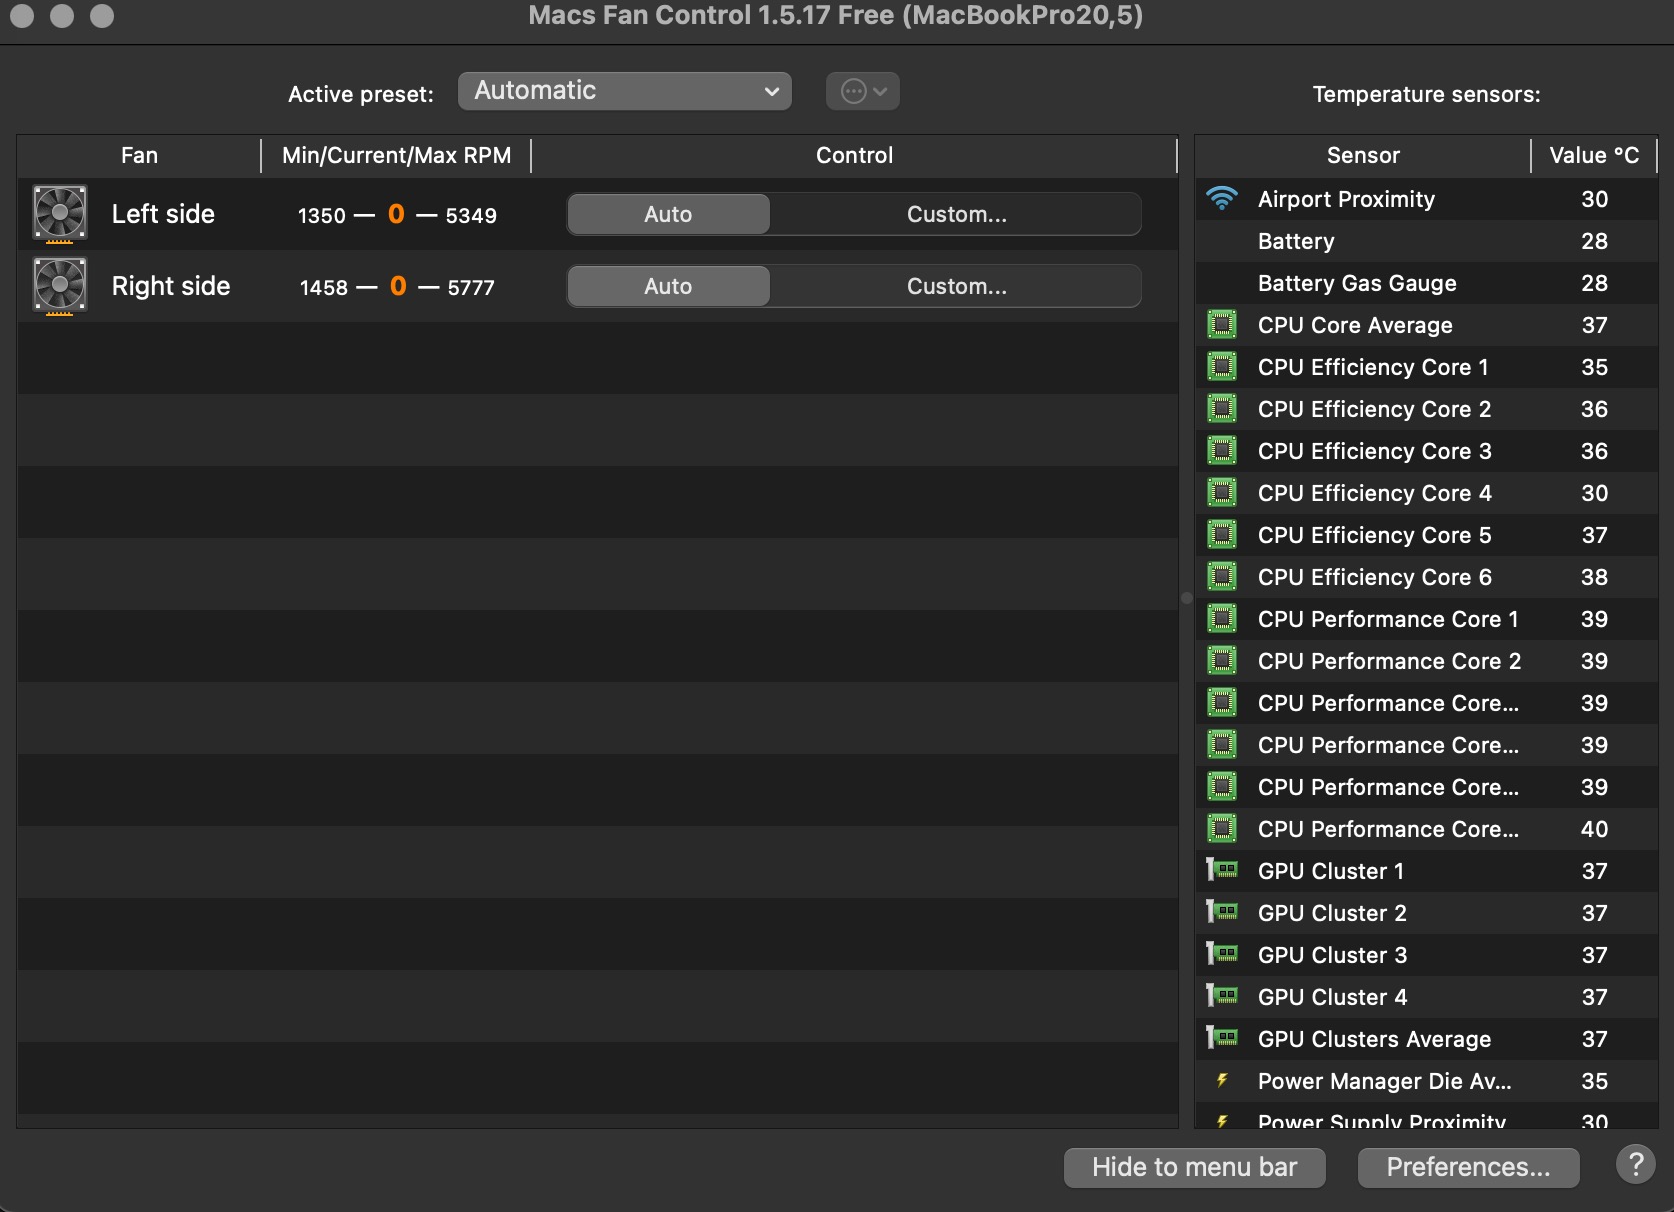Click the Power Manager Die Av... label
The width and height of the screenshot is (1674, 1212).
pos(1384,1081)
